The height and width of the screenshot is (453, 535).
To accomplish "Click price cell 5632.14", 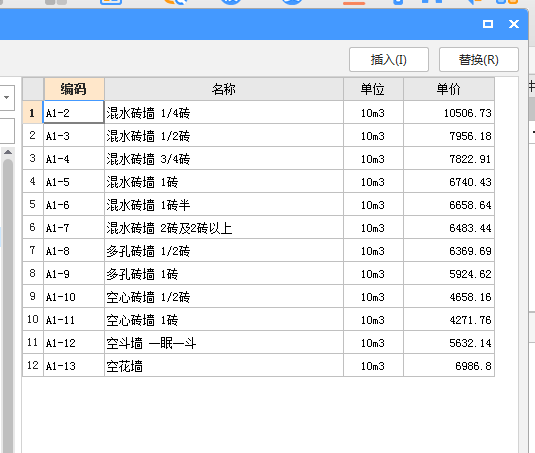I will (x=449, y=342).
